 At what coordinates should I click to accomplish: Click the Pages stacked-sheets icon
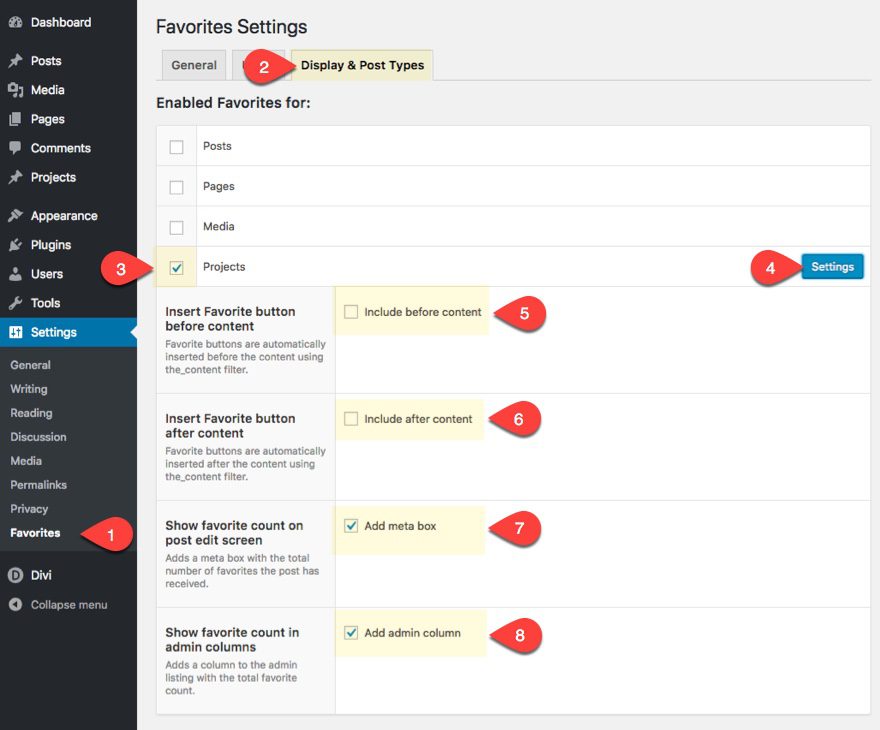[x=16, y=119]
